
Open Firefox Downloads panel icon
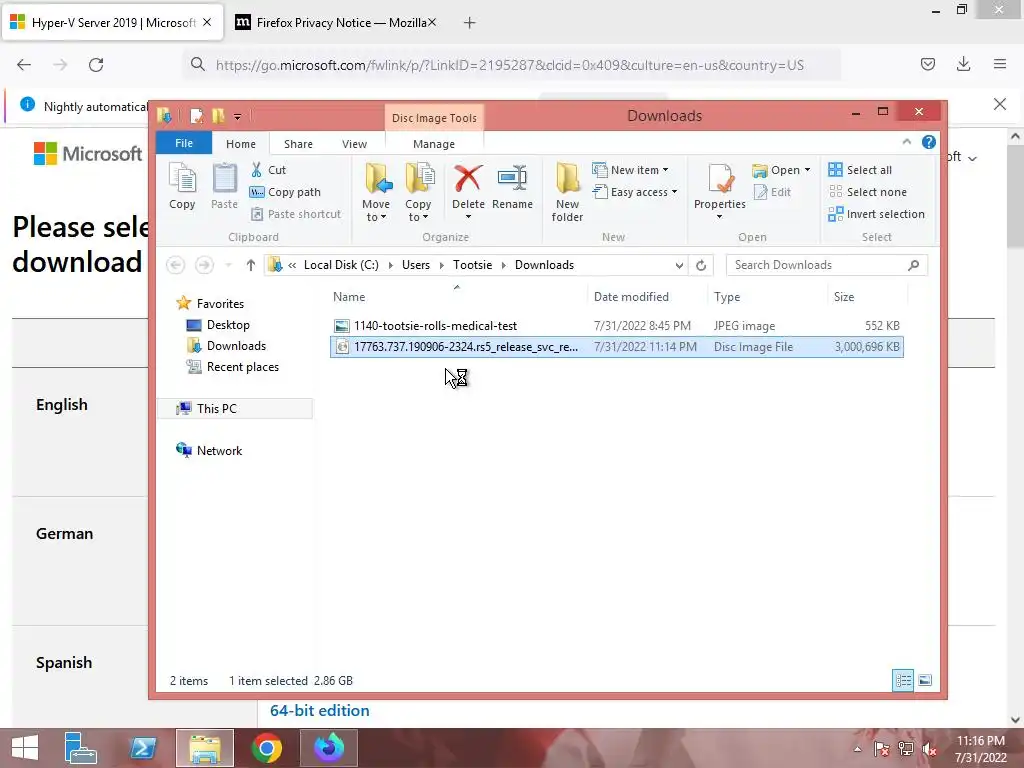pyautogui.click(x=963, y=64)
